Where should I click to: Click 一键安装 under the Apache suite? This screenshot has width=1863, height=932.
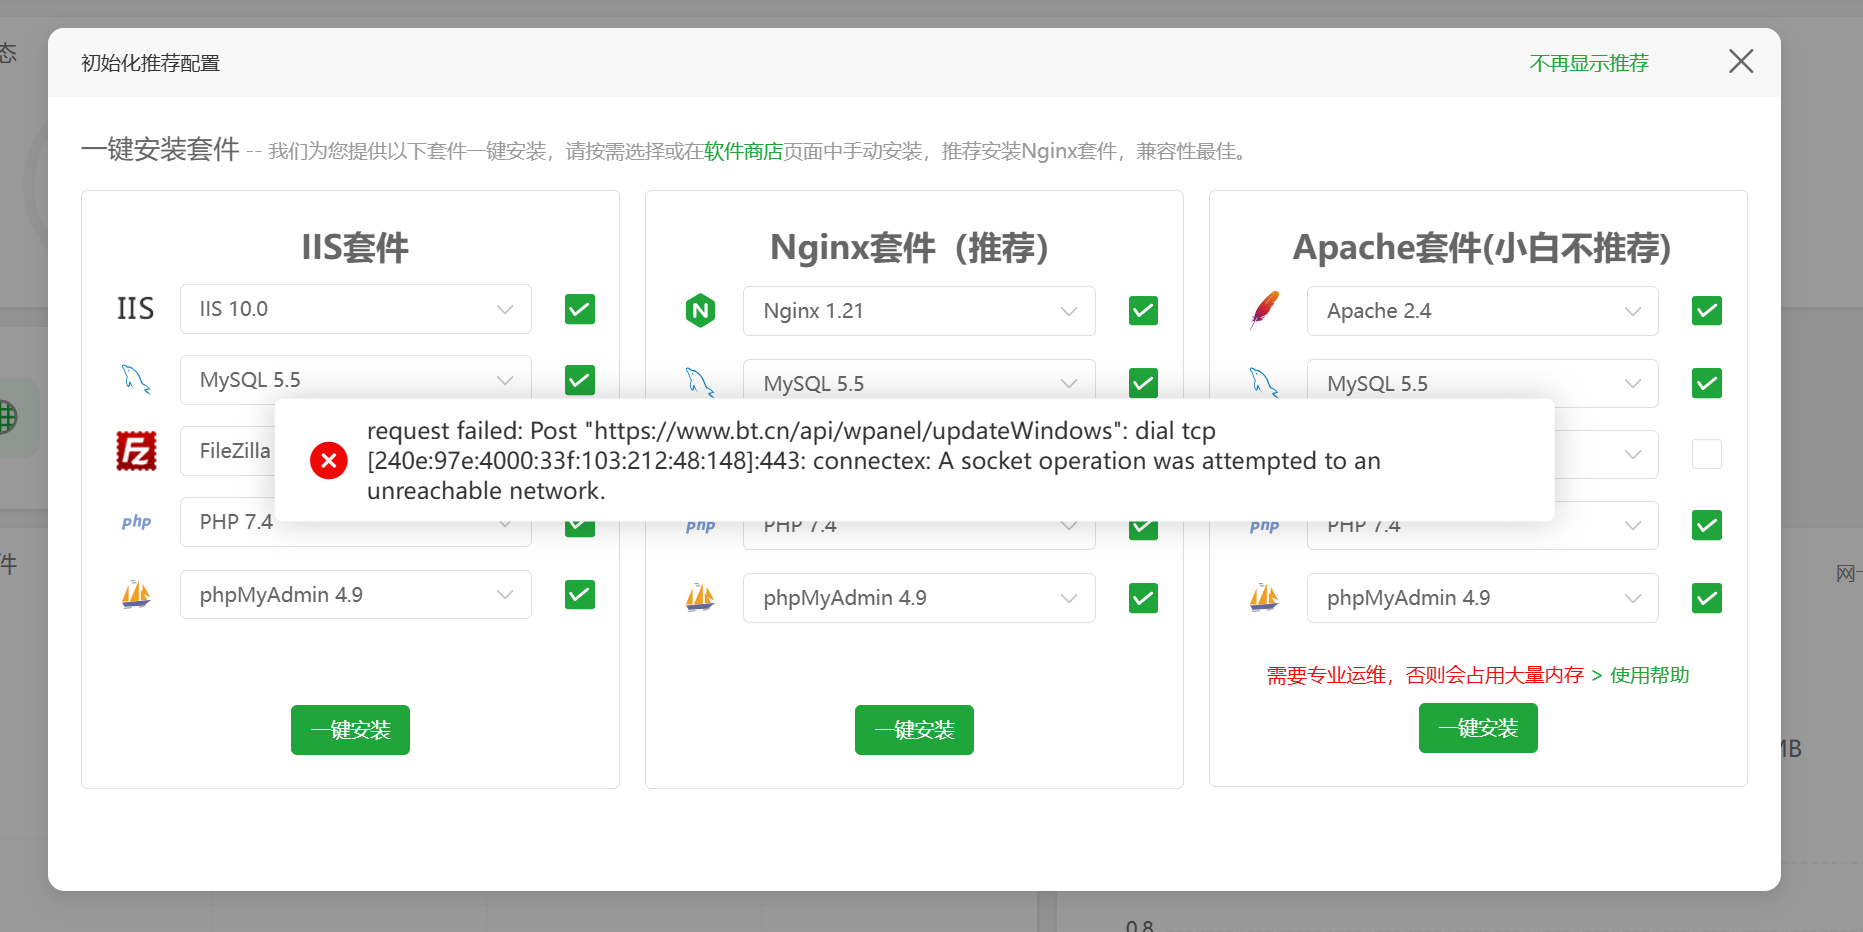[1478, 728]
